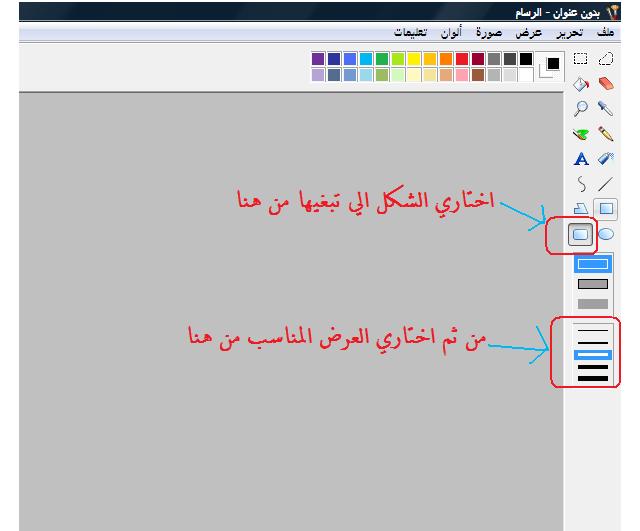
Task: Pick the pink color swatch
Action: [x=462, y=75]
